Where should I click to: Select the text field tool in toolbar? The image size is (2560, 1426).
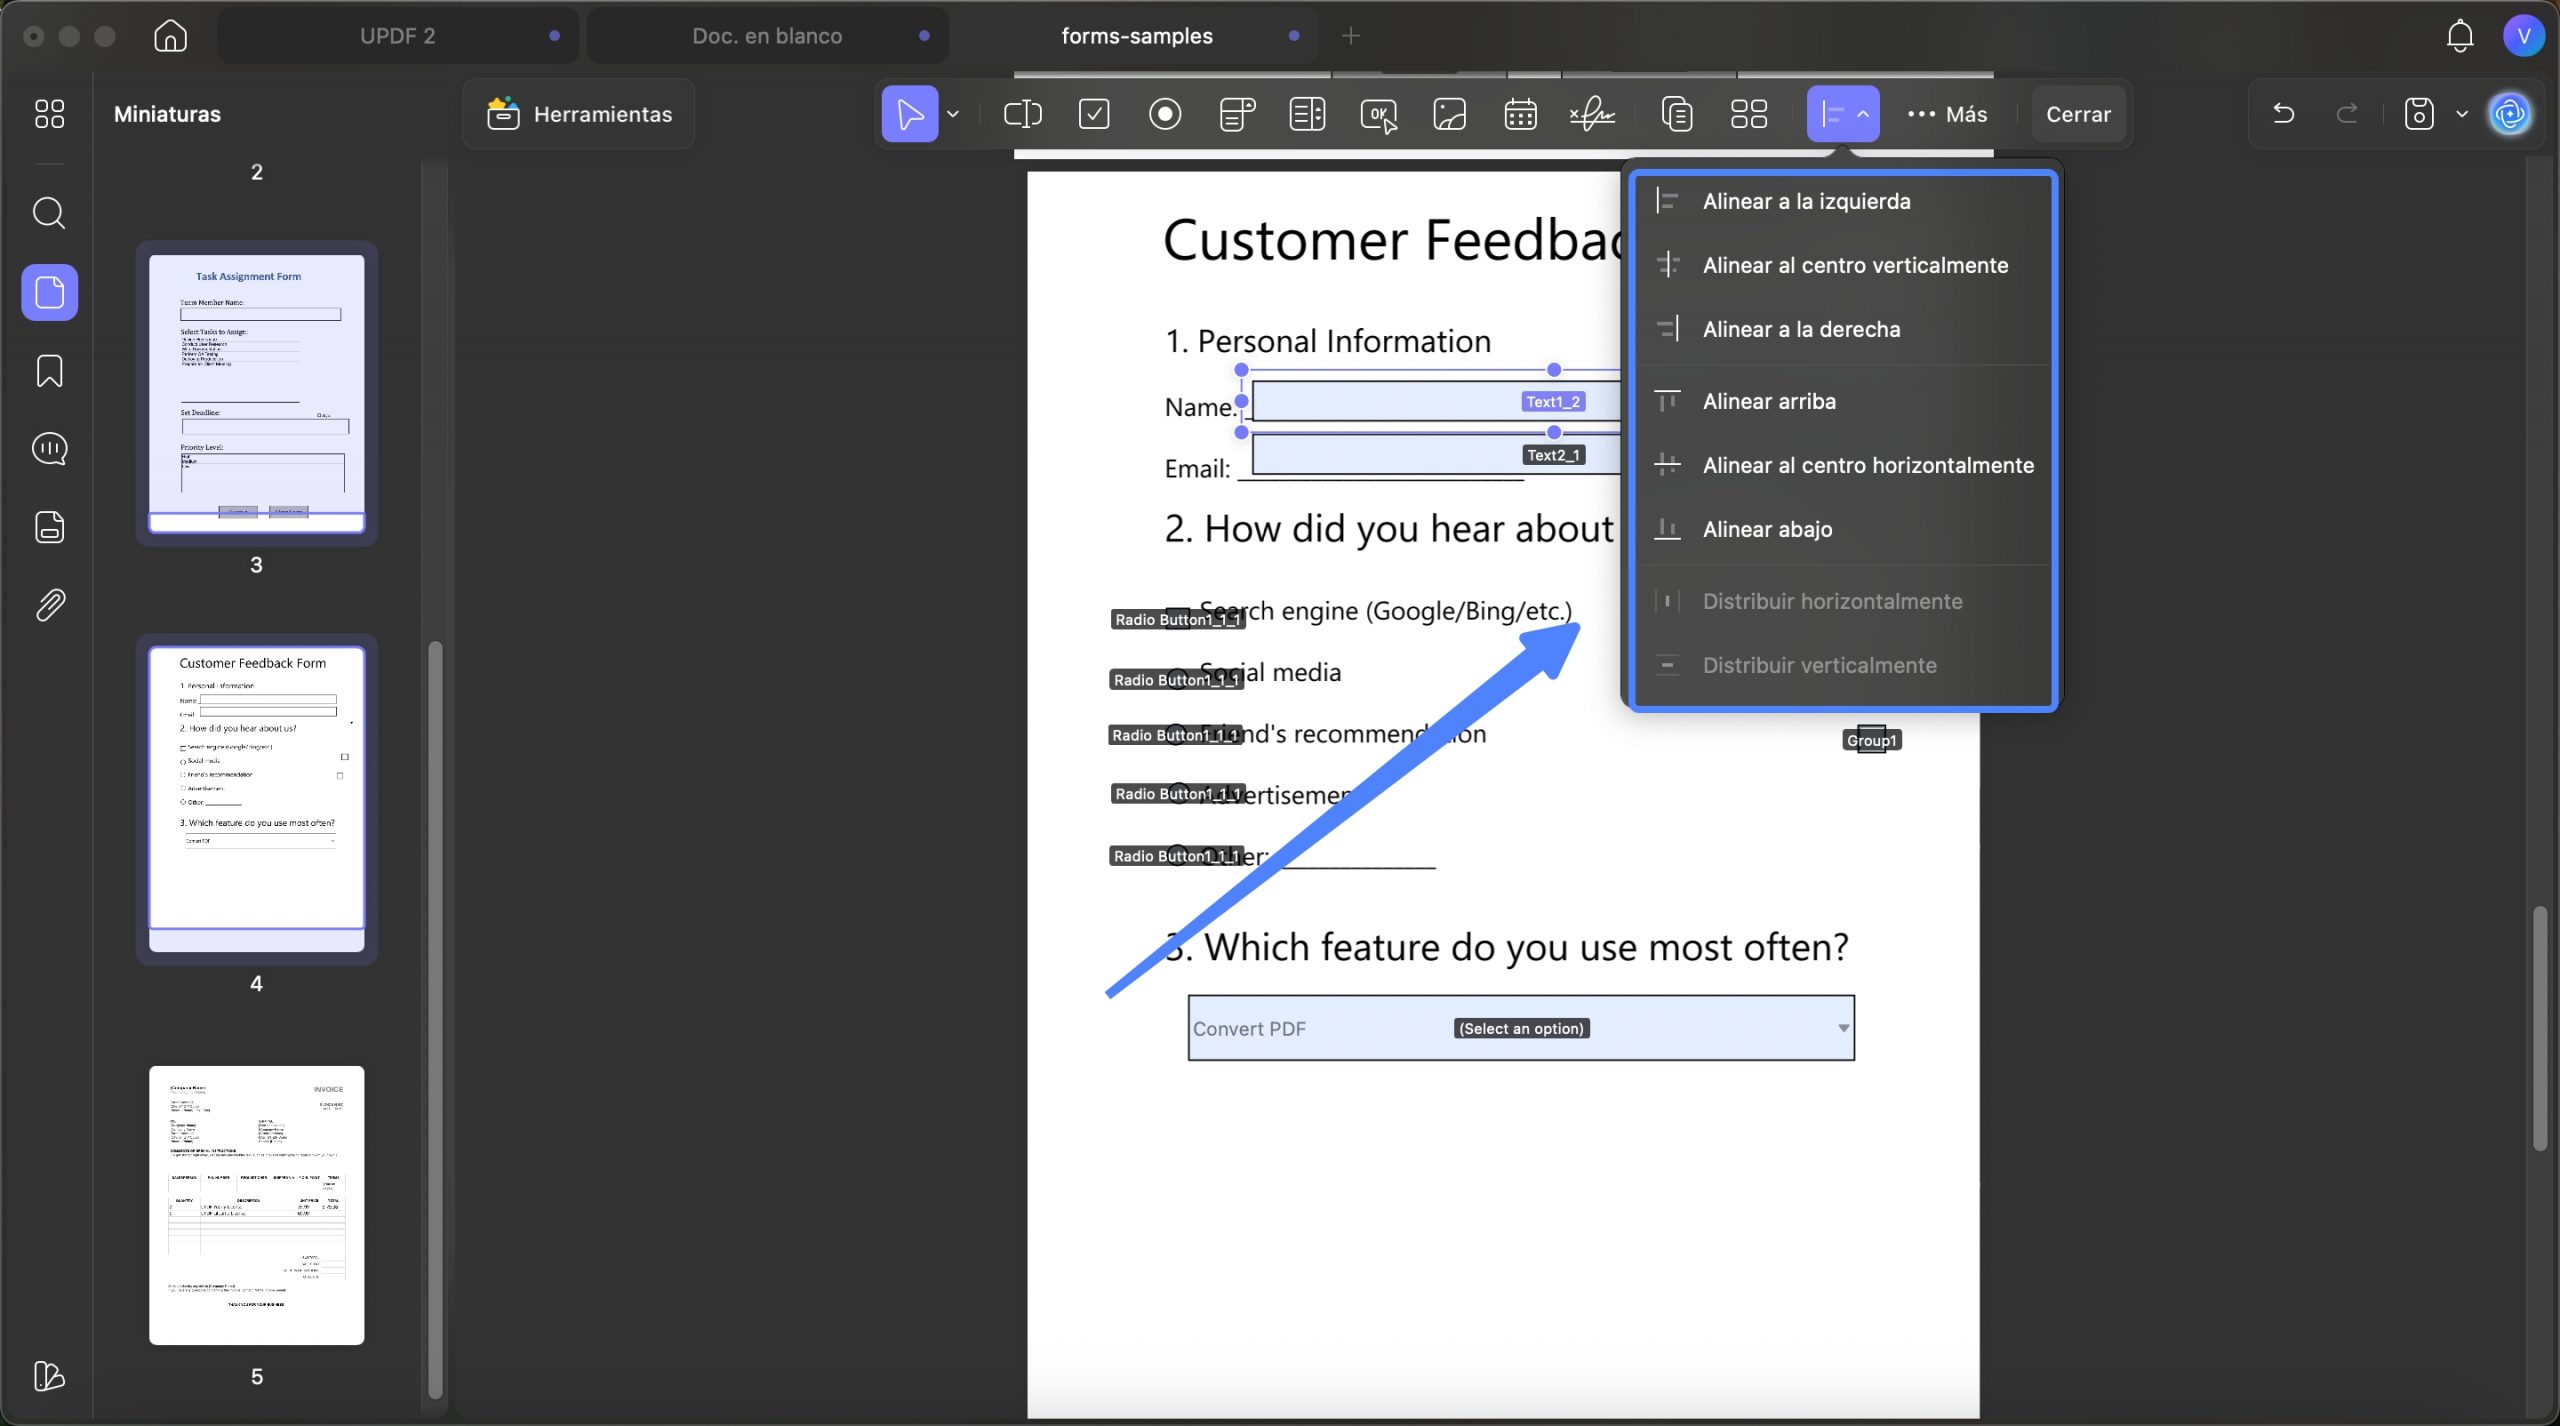(1022, 114)
